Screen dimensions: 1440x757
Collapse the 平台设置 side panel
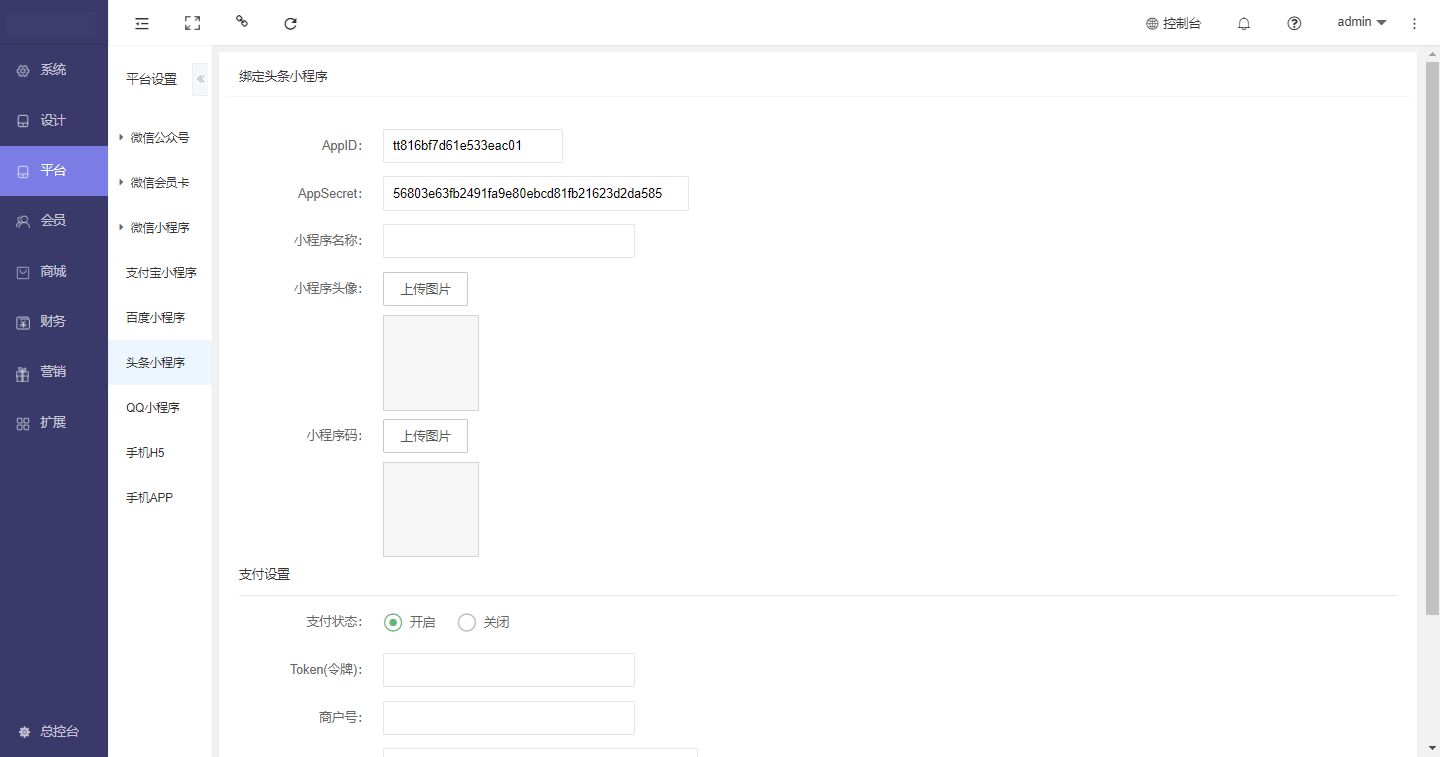point(200,79)
